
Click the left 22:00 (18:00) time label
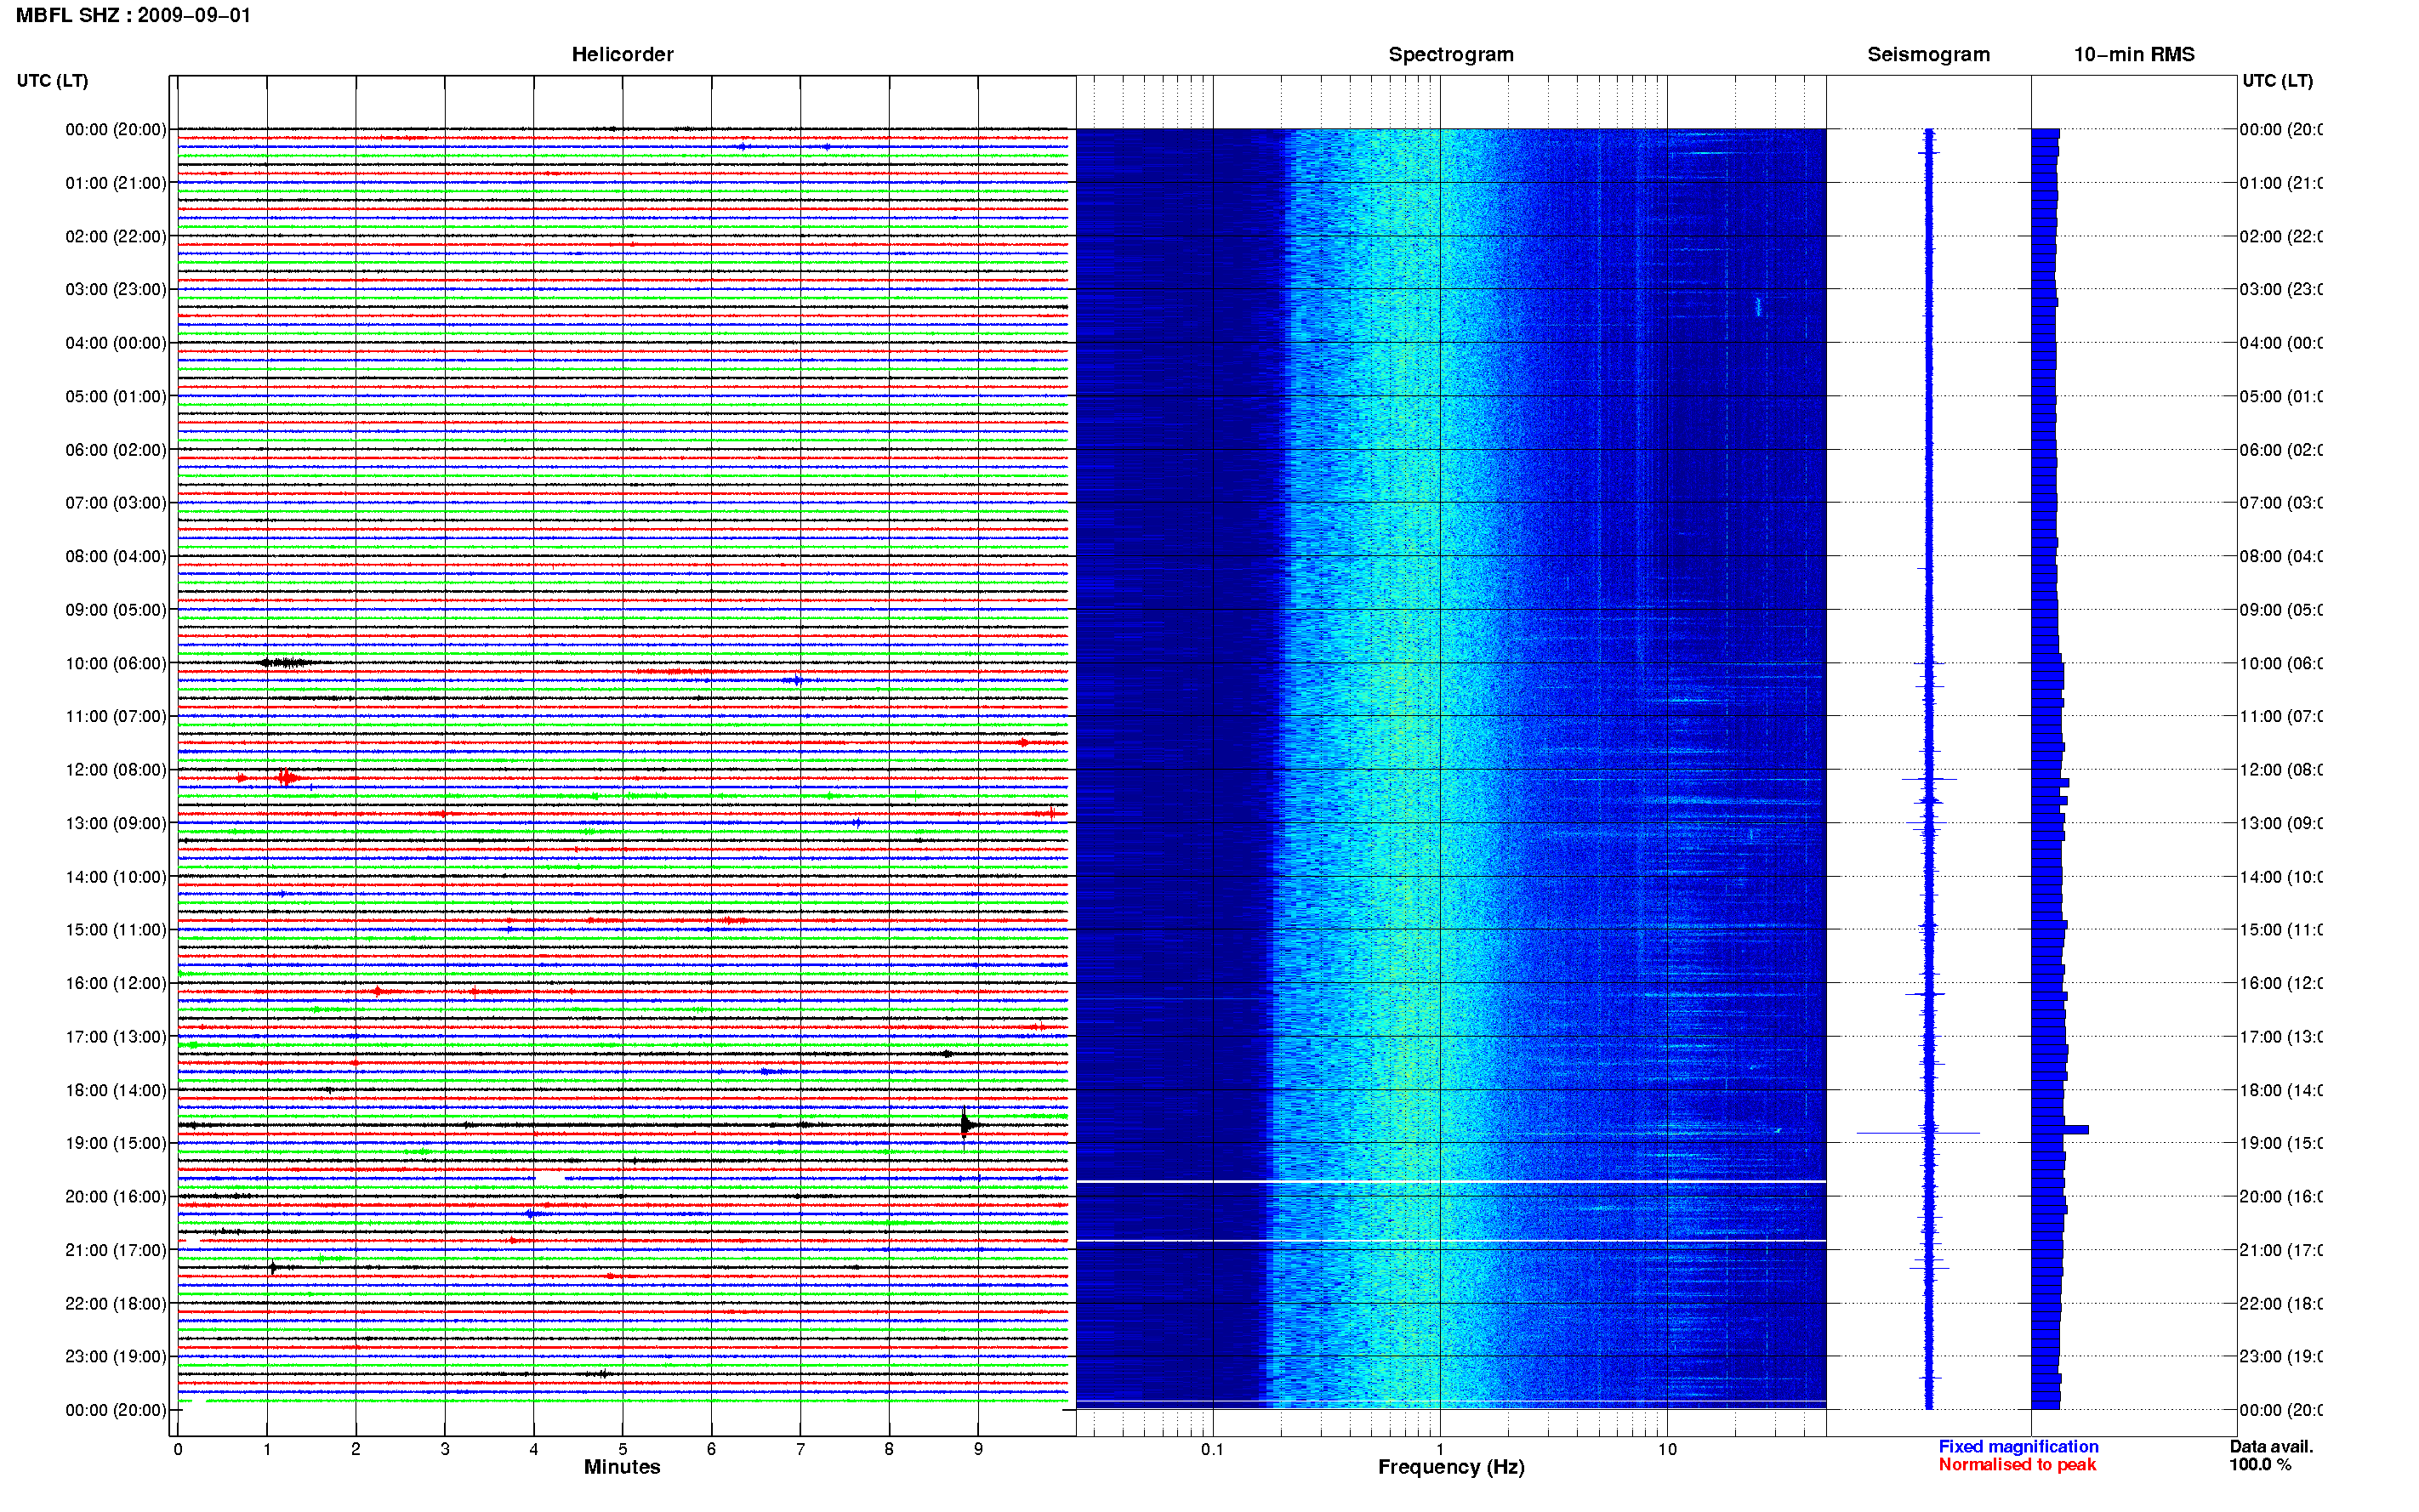[x=116, y=1303]
